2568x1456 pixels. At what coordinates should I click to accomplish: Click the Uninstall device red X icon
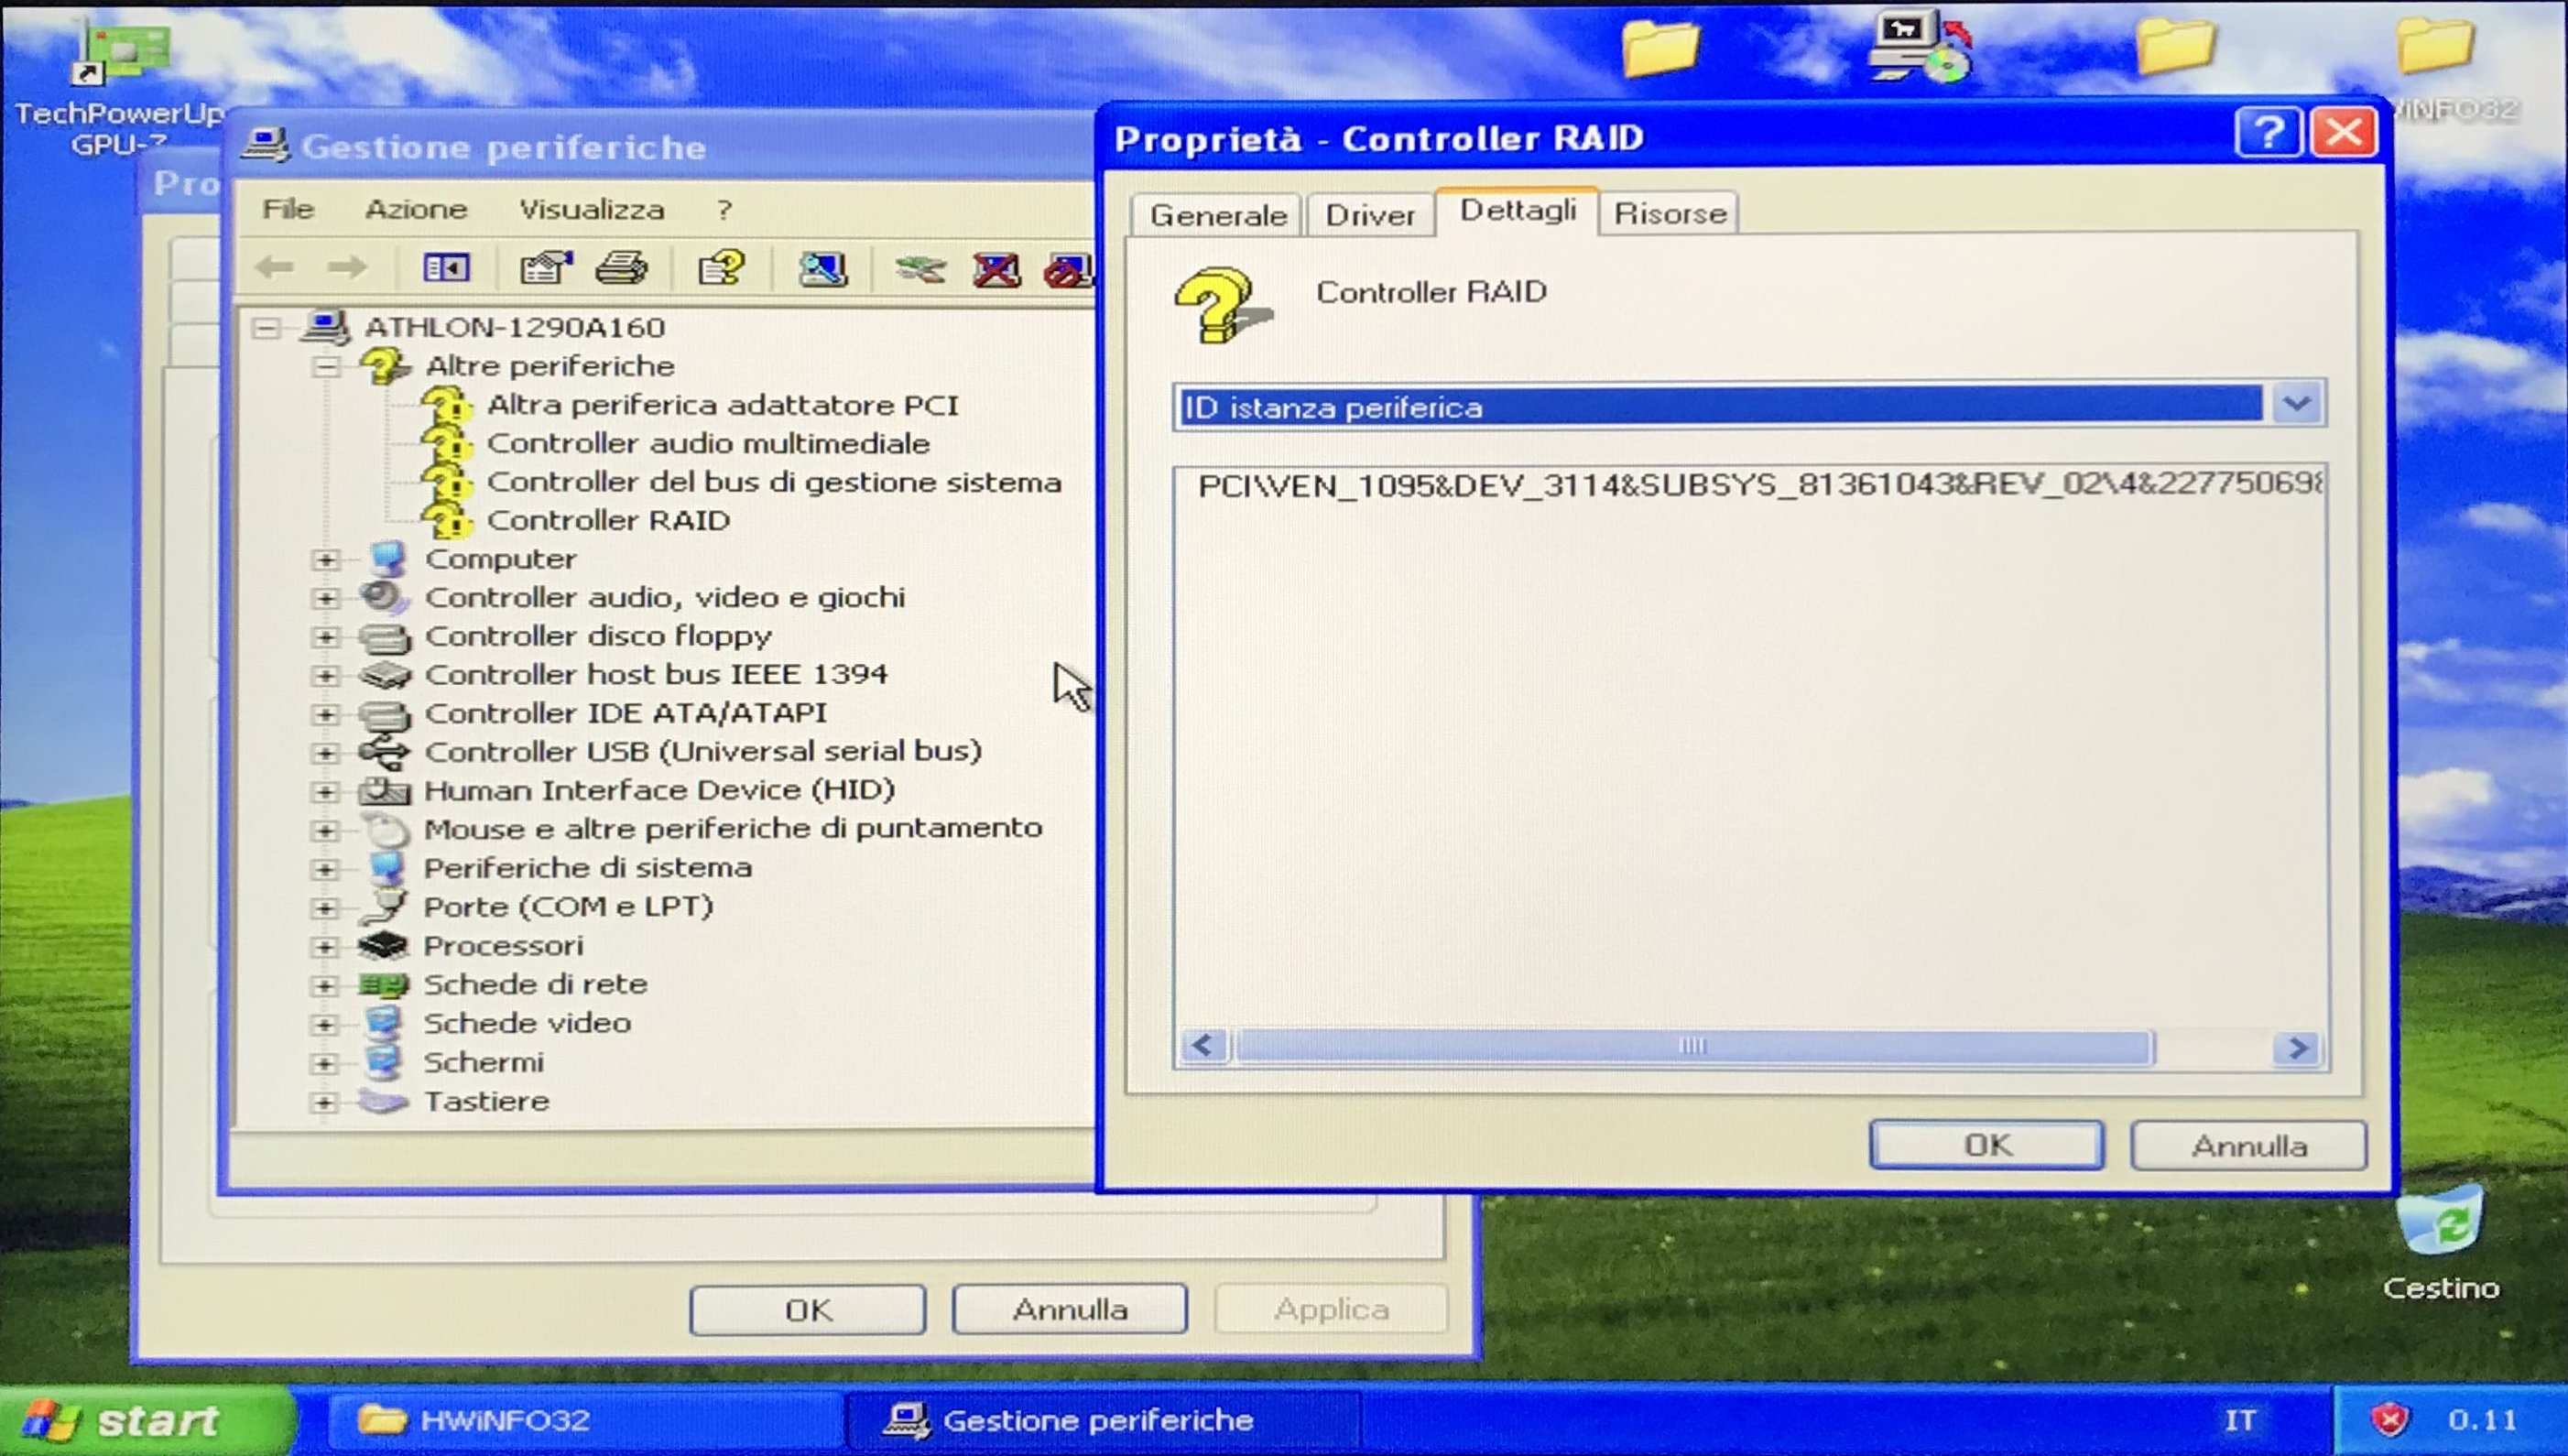click(x=996, y=268)
